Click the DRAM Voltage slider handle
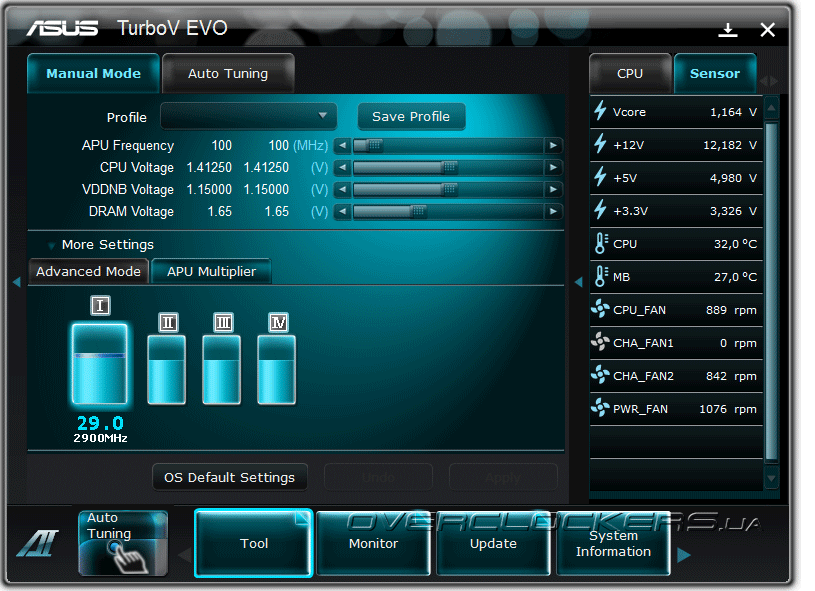The width and height of the screenshot is (815, 591). coord(418,212)
